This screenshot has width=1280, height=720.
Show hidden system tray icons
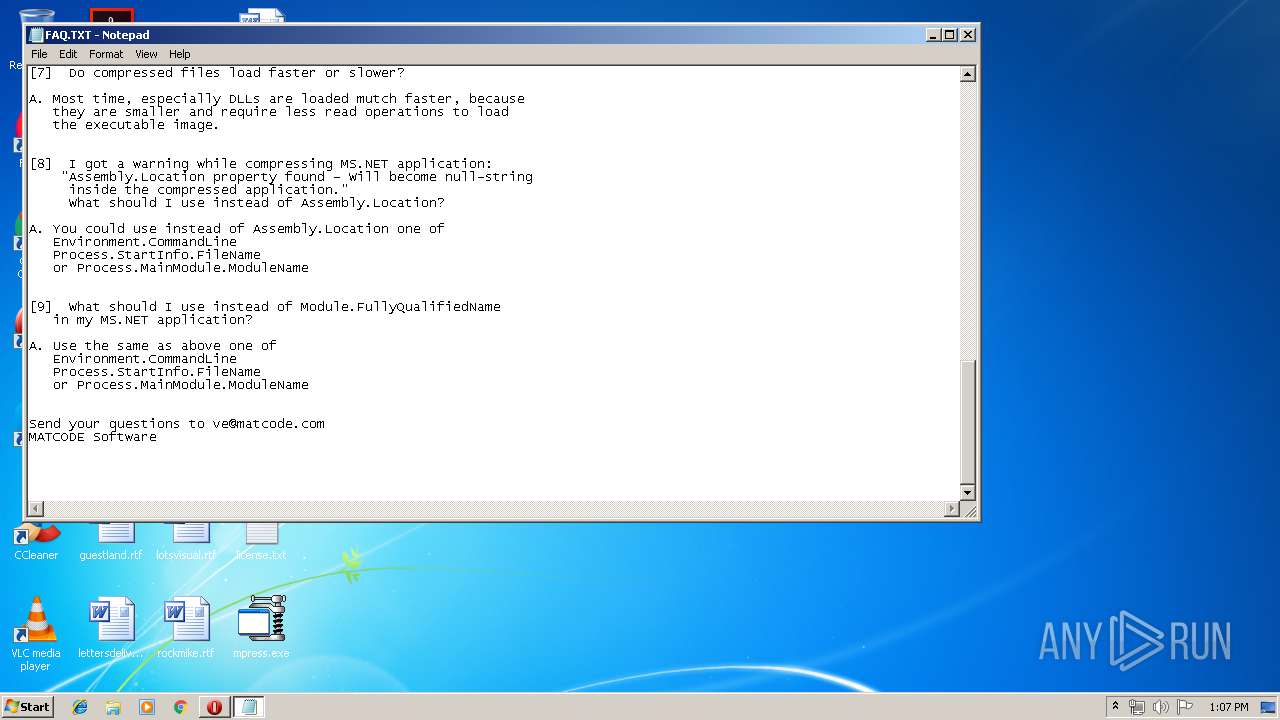(1115, 706)
